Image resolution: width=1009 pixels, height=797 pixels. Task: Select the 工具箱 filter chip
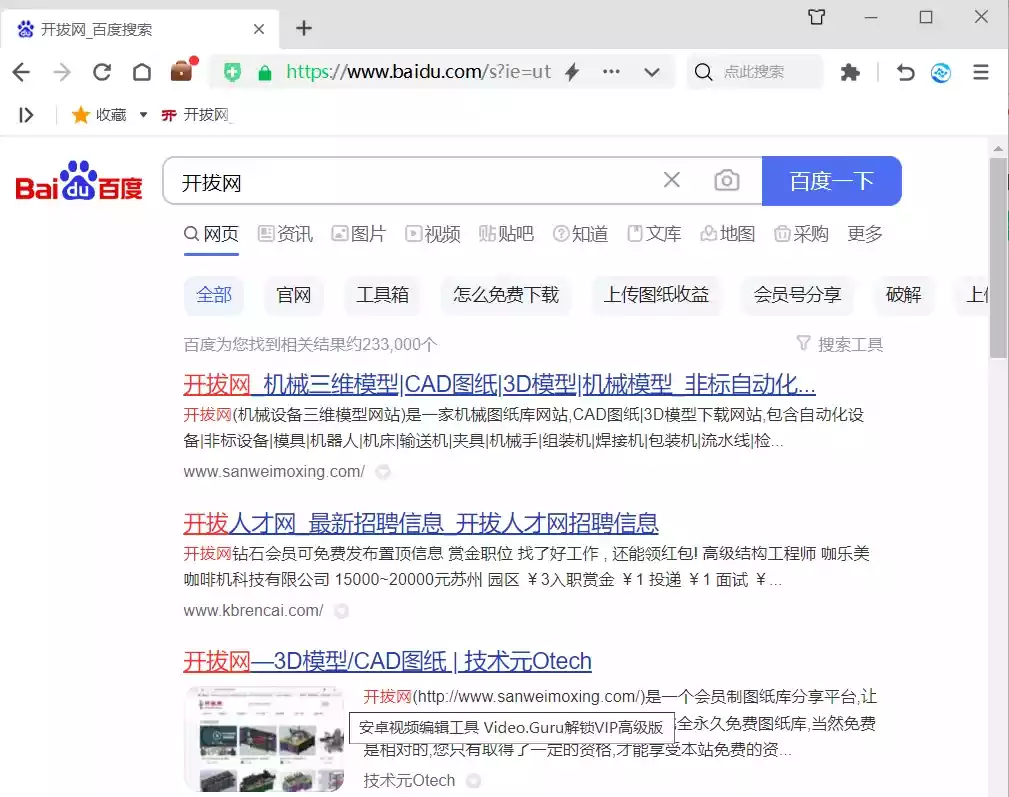click(383, 295)
